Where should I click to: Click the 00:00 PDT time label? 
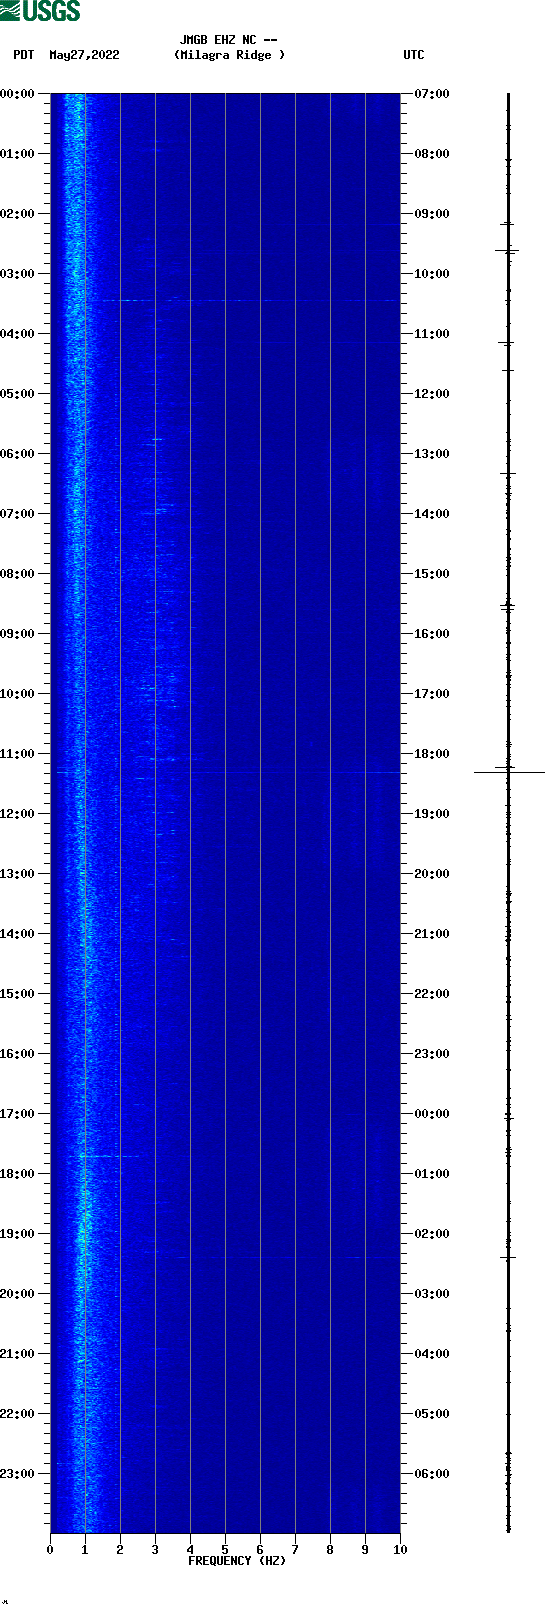coord(17,94)
